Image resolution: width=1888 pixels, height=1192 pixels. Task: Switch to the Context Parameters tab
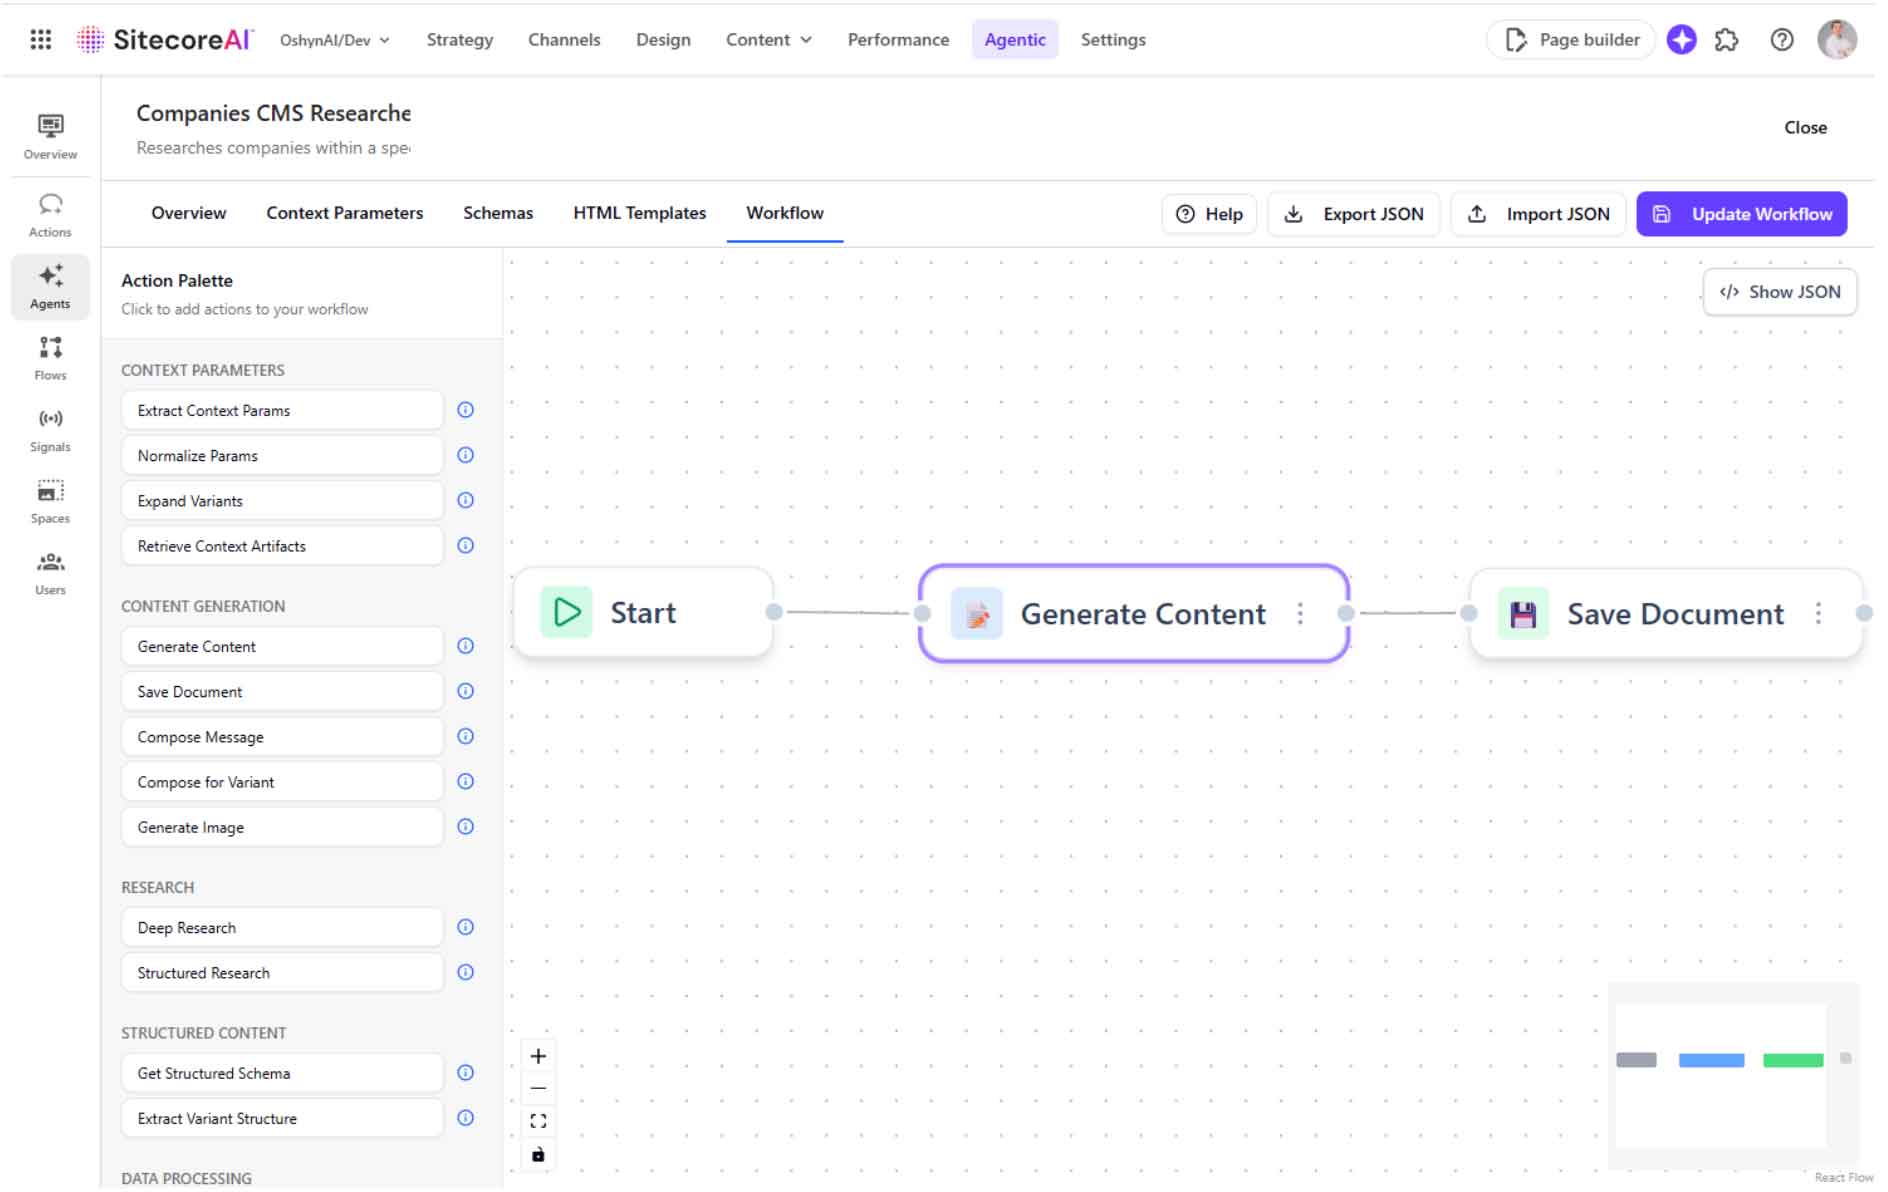tap(346, 214)
